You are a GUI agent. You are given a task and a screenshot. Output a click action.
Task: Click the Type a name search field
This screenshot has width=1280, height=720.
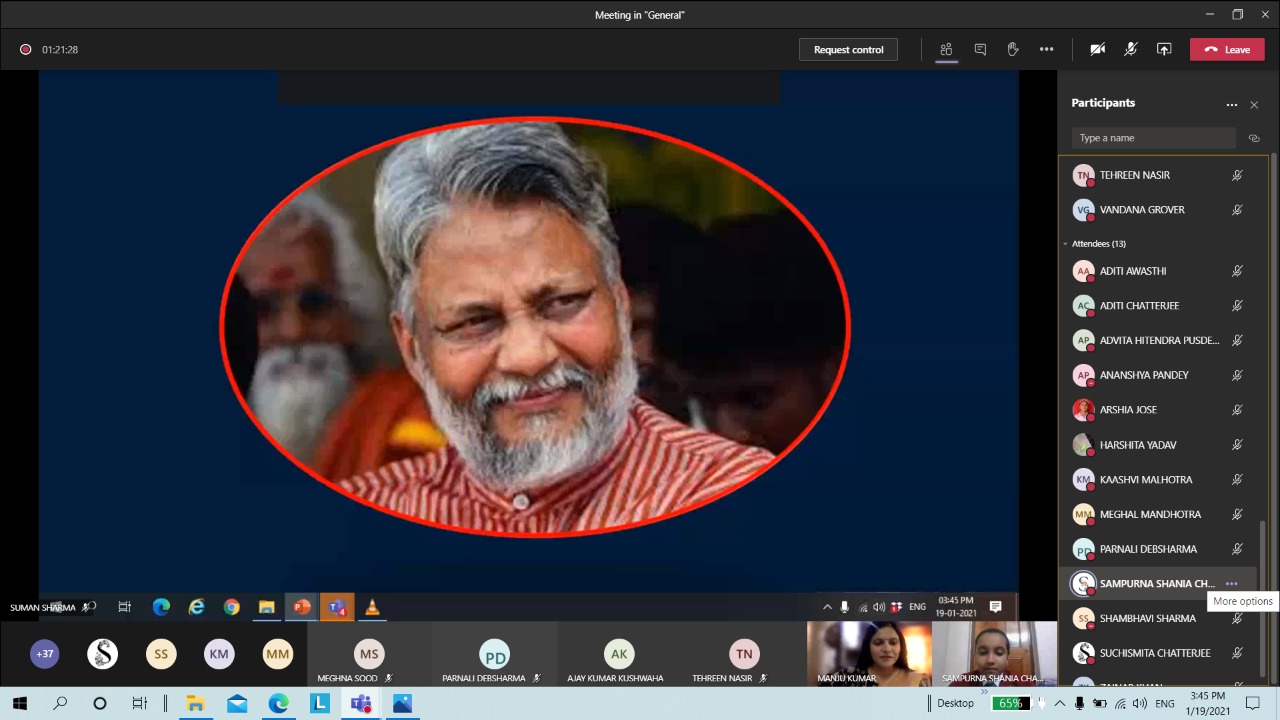[x=1153, y=138]
